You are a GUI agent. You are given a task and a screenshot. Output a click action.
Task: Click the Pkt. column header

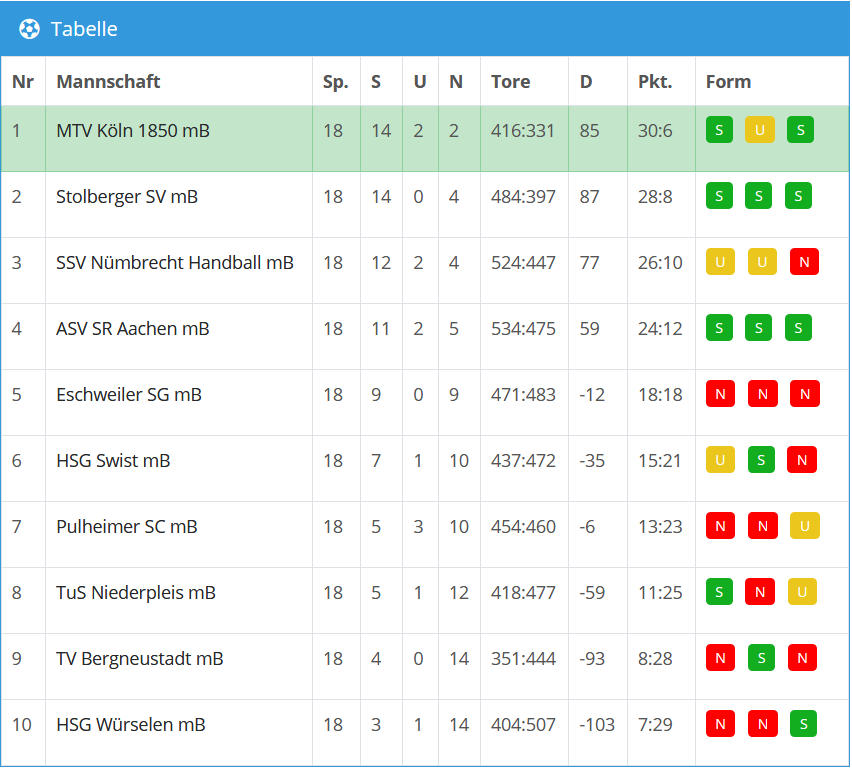655,82
